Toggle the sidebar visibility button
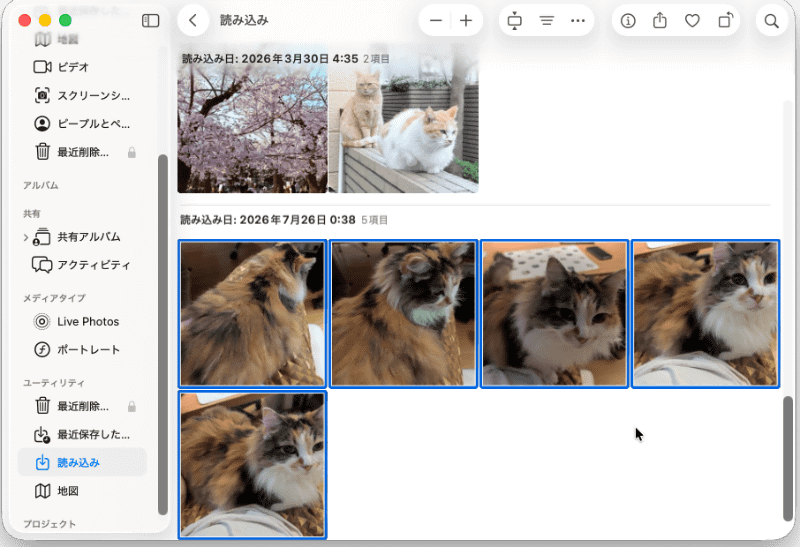The width and height of the screenshot is (800, 547). 151,20
